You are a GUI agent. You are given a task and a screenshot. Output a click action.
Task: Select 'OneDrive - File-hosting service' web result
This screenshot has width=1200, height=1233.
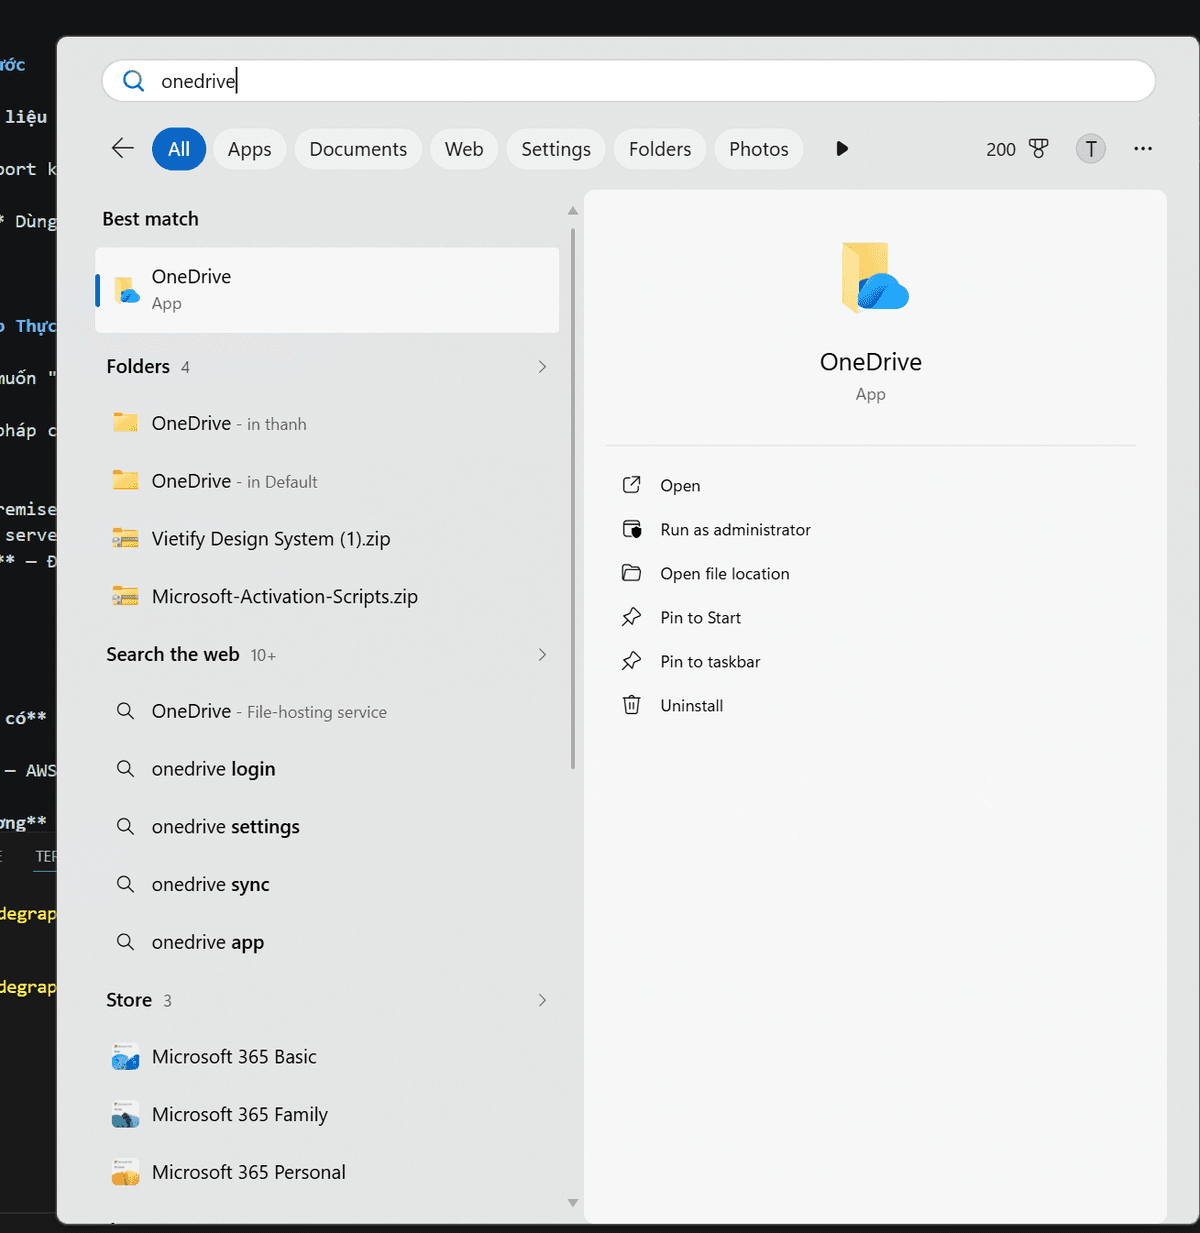tap(327, 711)
